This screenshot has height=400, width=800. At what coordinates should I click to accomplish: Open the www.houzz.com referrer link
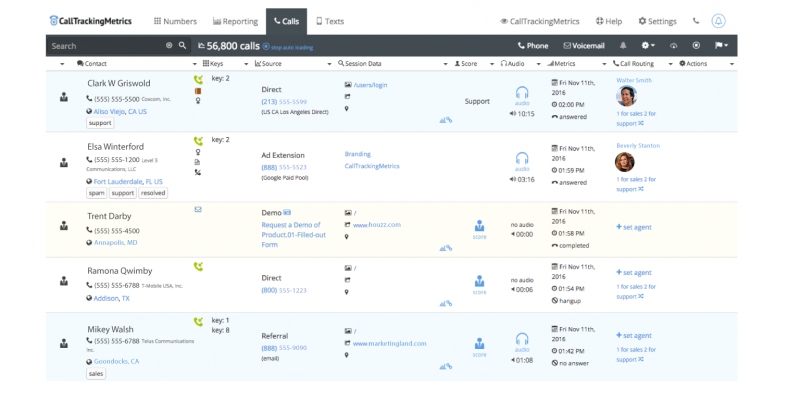tap(377, 224)
